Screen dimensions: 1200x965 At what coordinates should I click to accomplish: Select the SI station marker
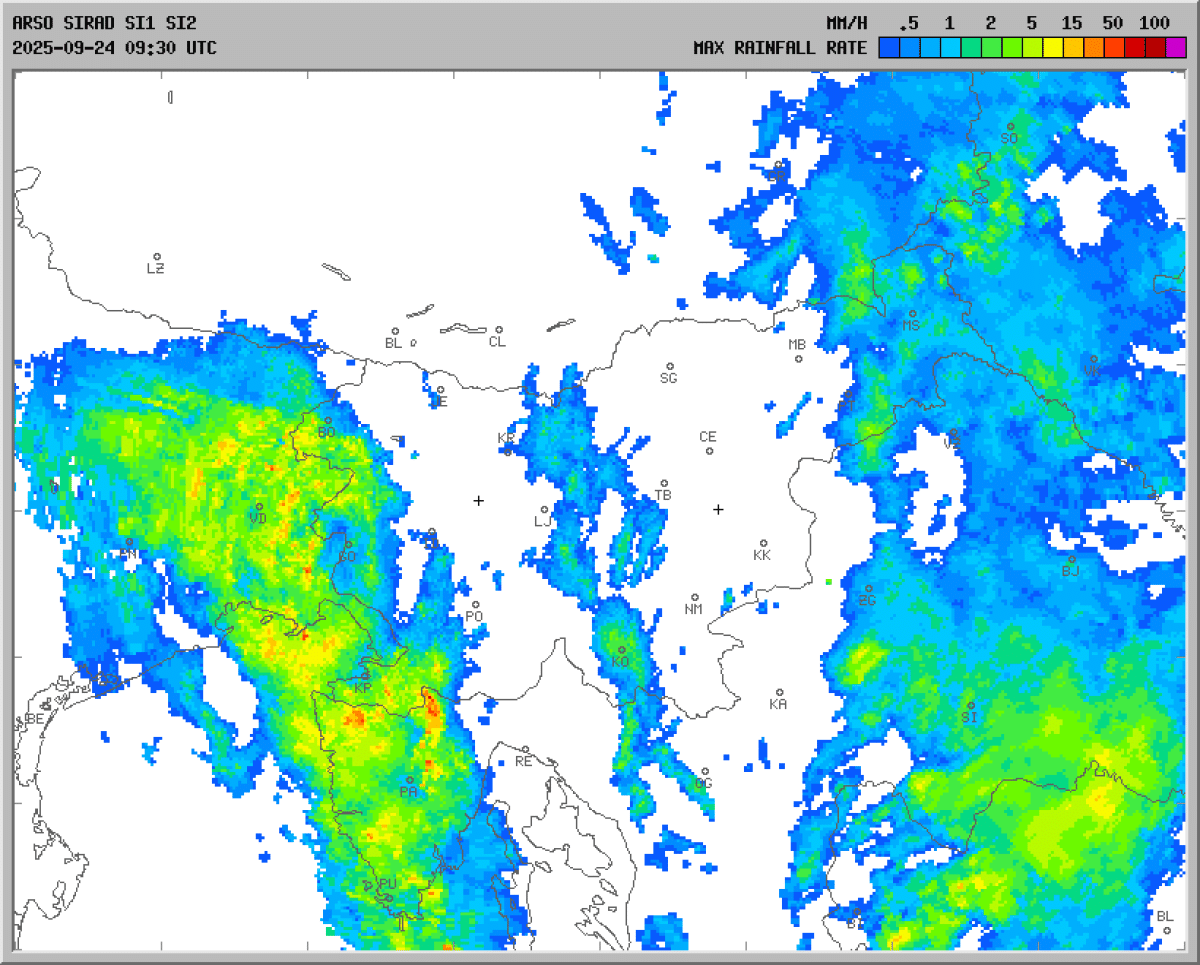(x=971, y=705)
